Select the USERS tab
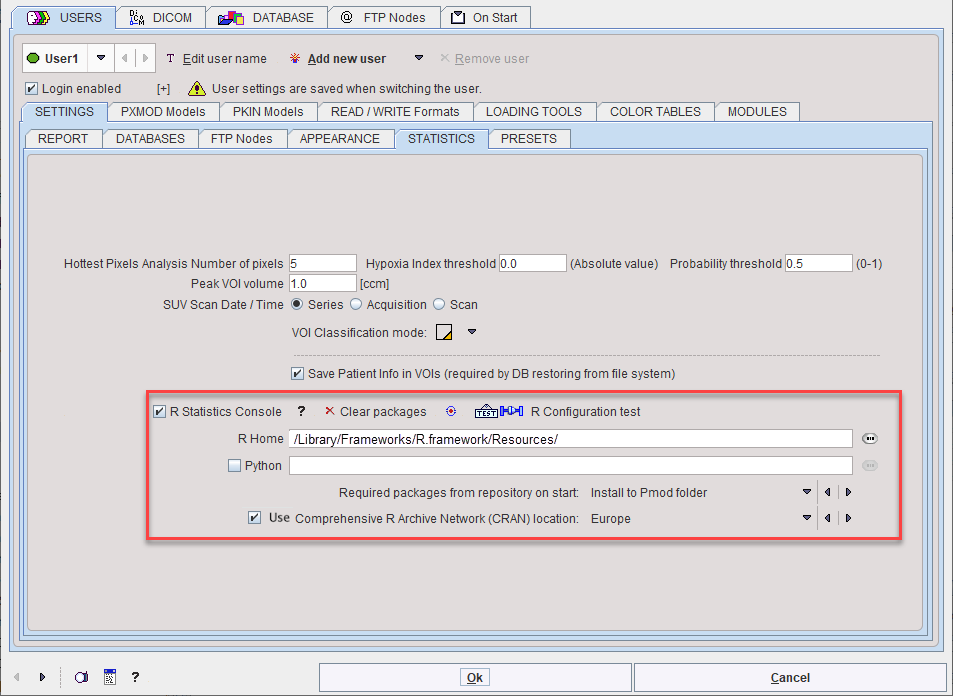This screenshot has height=696, width=953. coord(64,18)
